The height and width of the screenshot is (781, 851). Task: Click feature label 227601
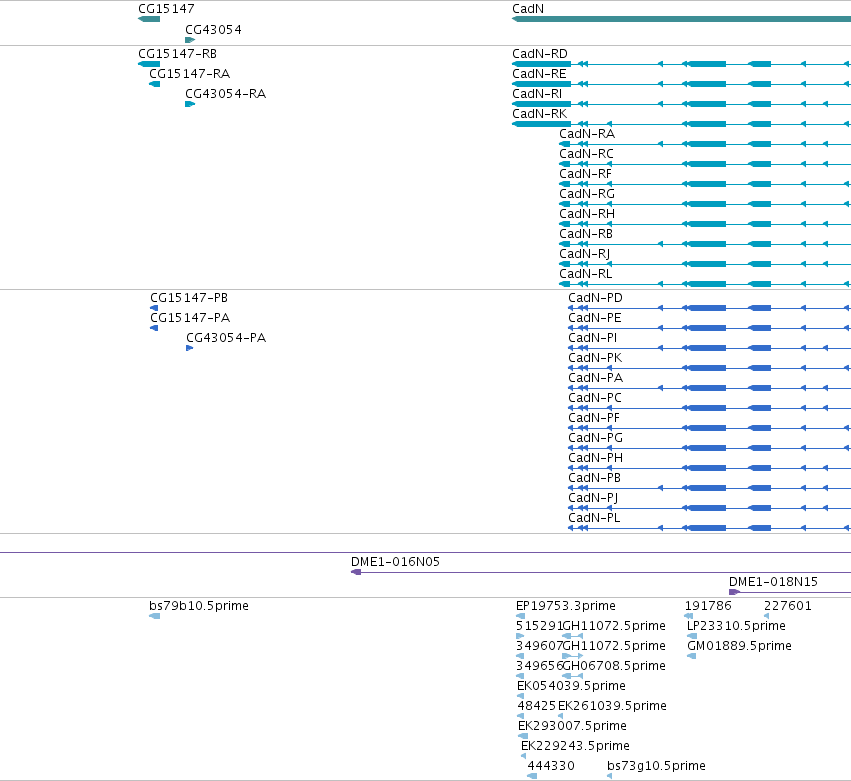pyautogui.click(x=788, y=606)
